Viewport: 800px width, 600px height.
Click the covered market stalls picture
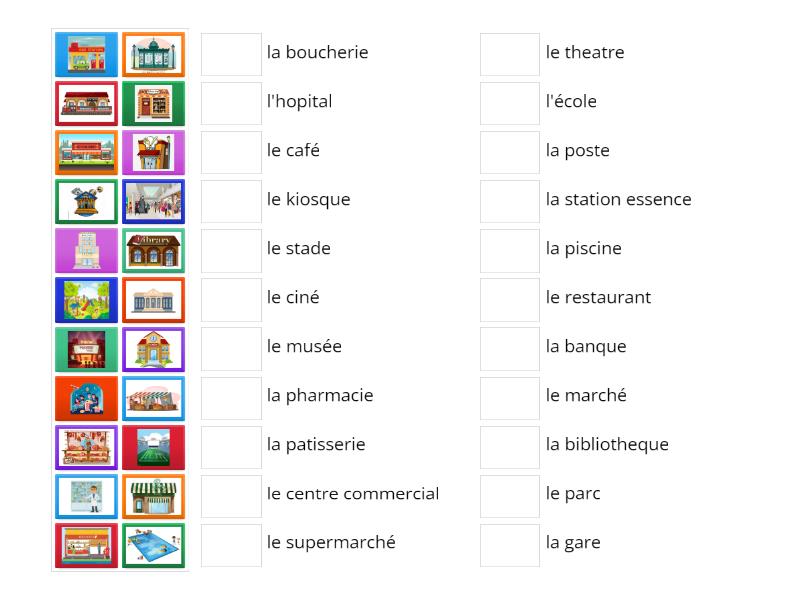pos(153,397)
